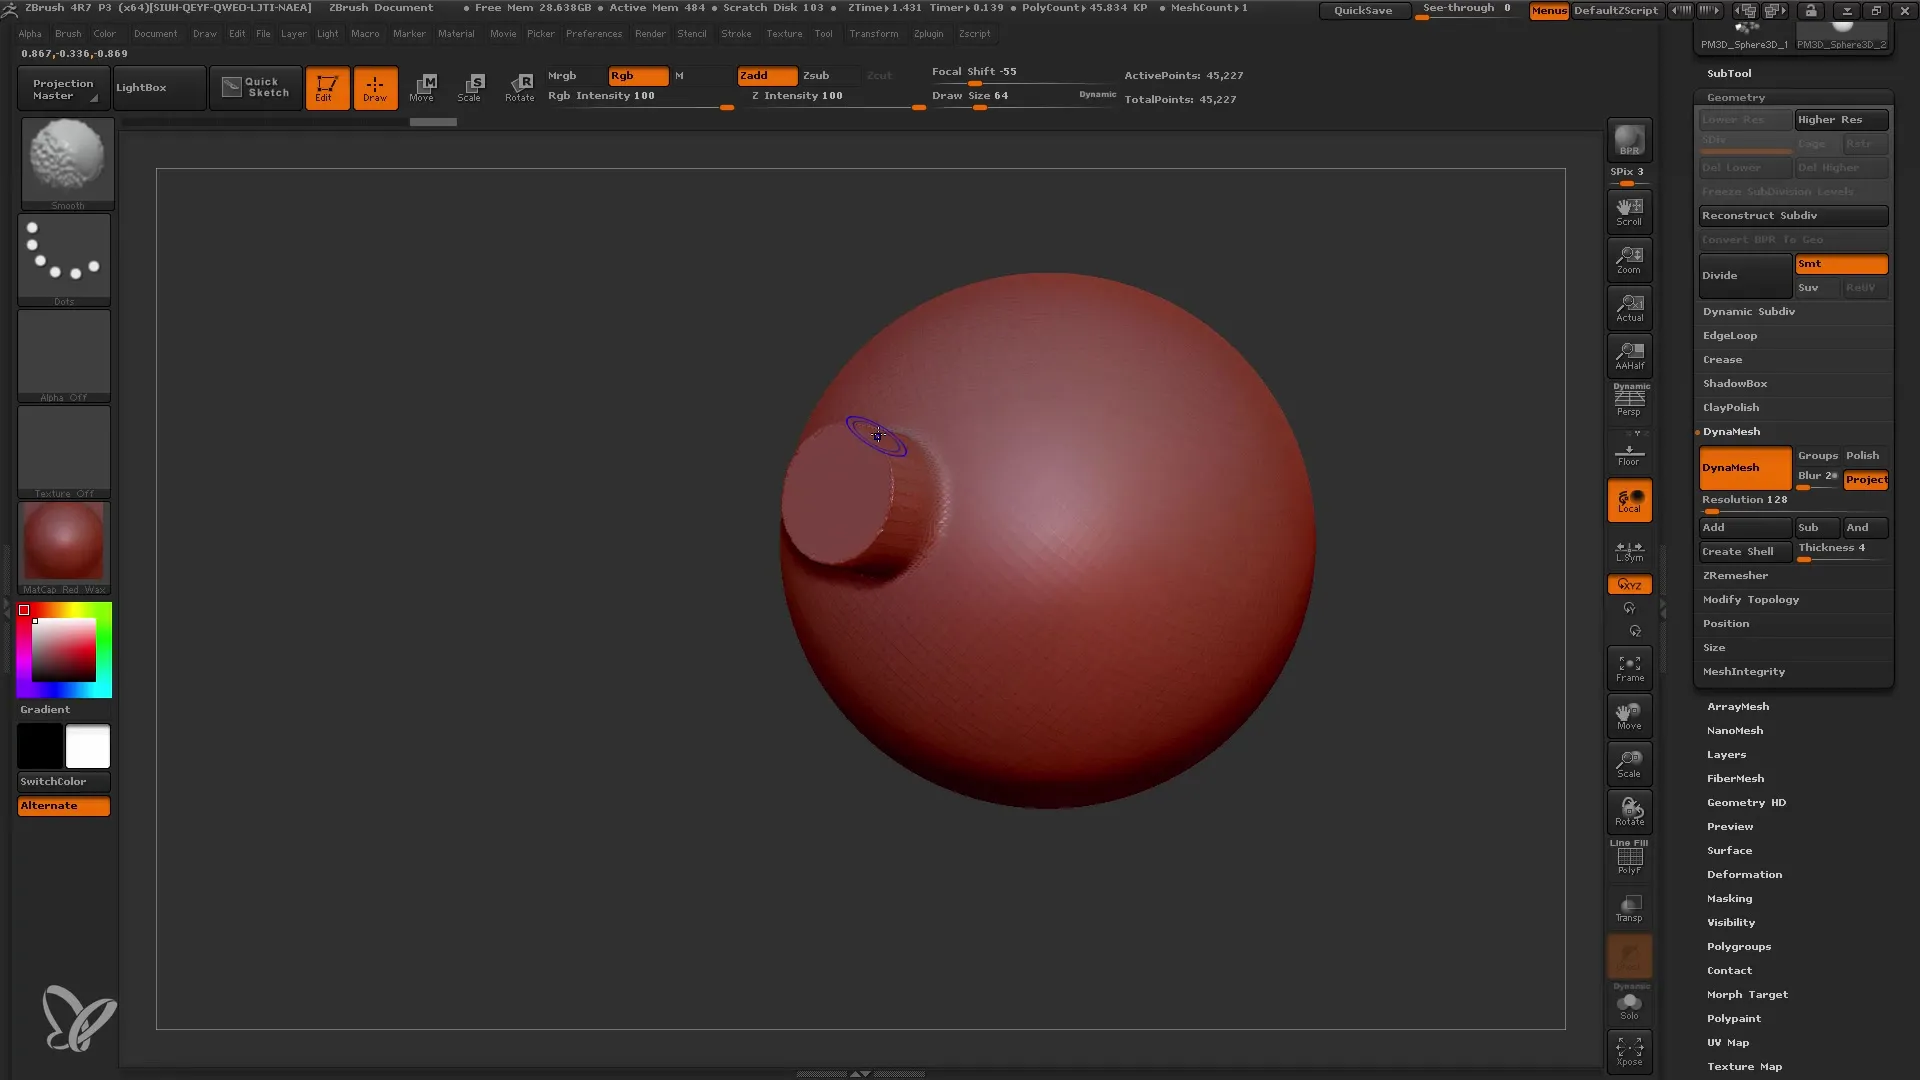Toggle Transp transparency icon
This screenshot has width=1920, height=1080.
[1629, 907]
